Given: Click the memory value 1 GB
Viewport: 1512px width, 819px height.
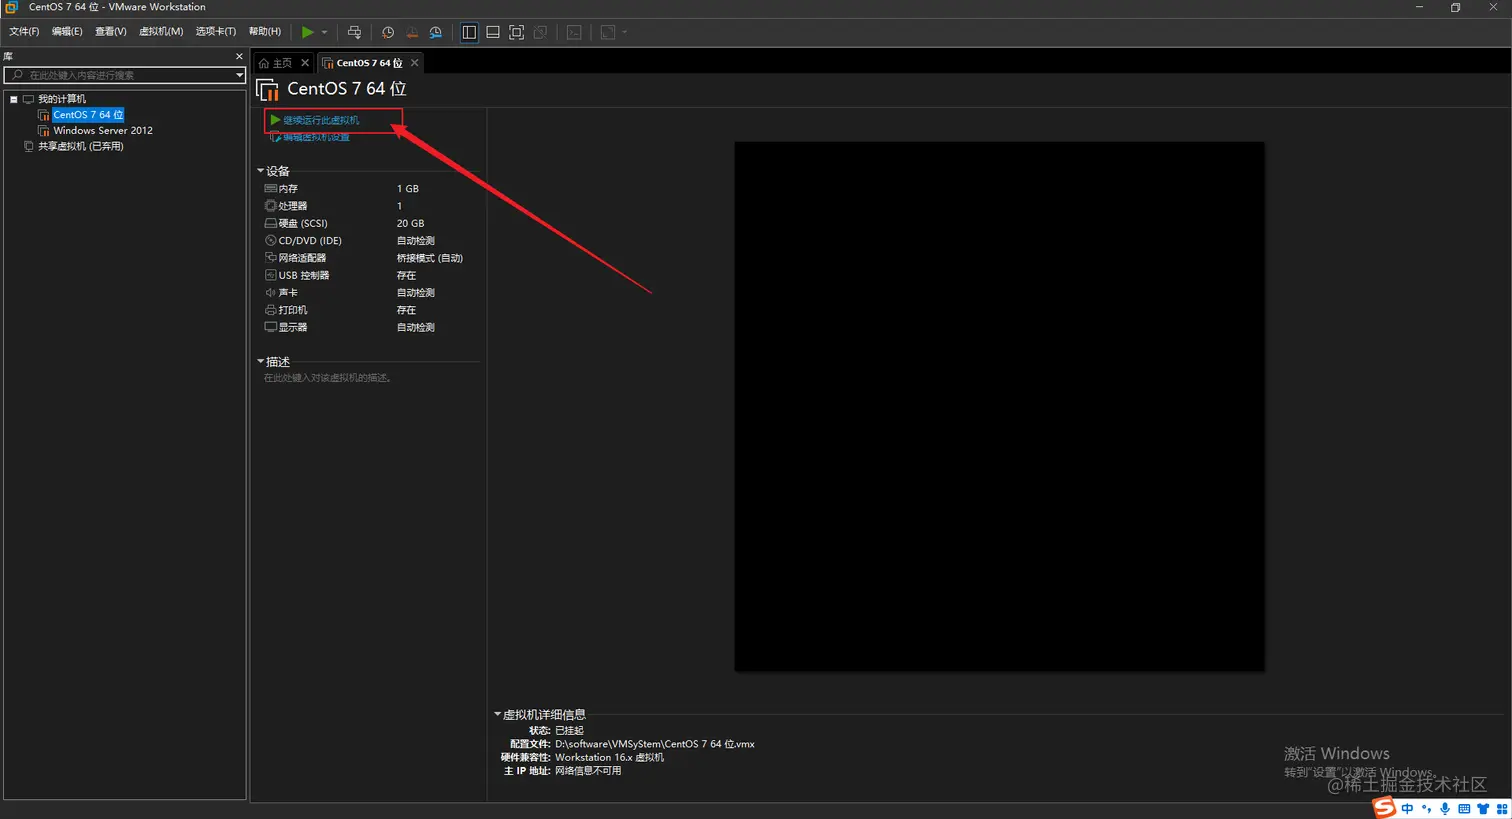Looking at the screenshot, I should (408, 189).
